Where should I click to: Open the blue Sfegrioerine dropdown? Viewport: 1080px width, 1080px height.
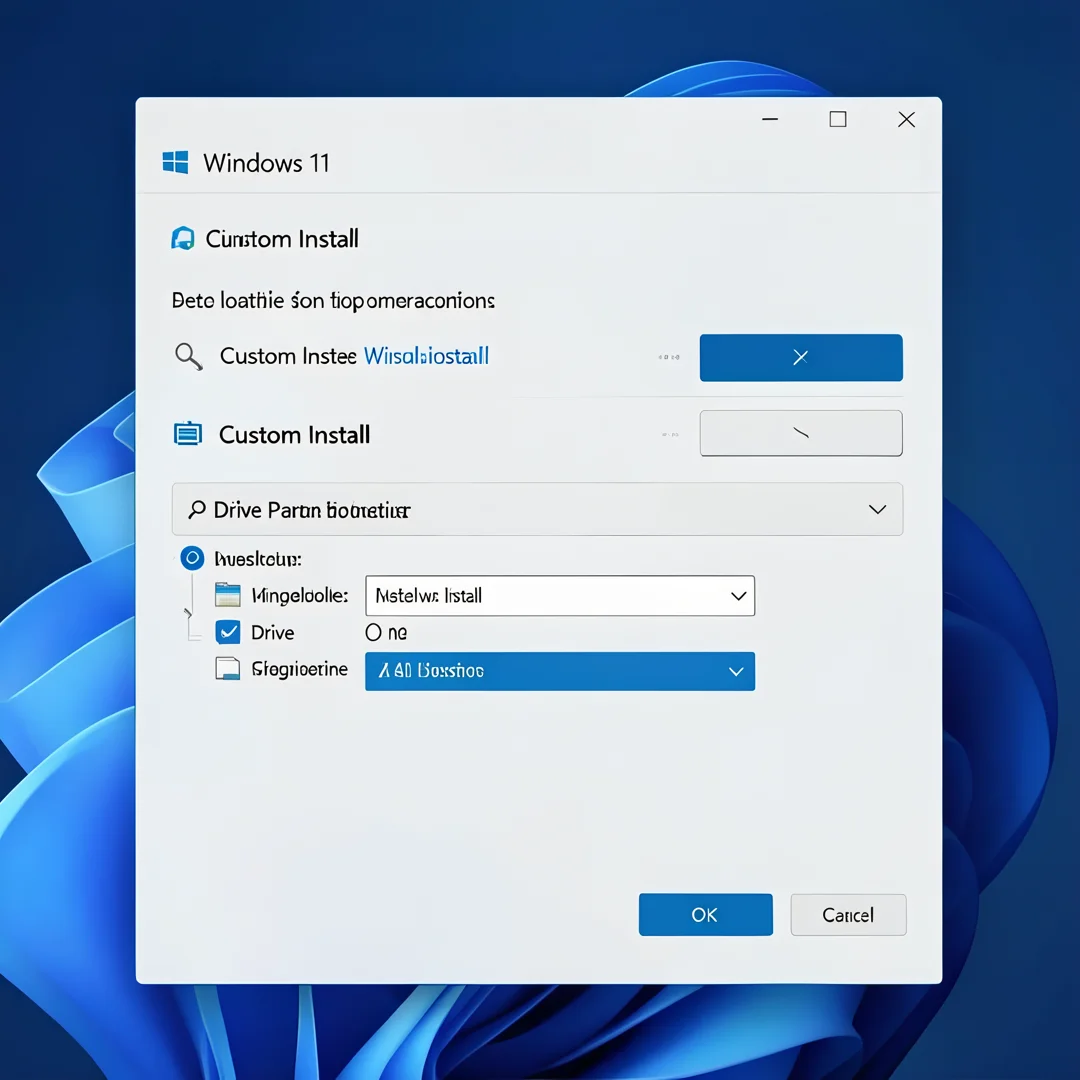(x=560, y=671)
